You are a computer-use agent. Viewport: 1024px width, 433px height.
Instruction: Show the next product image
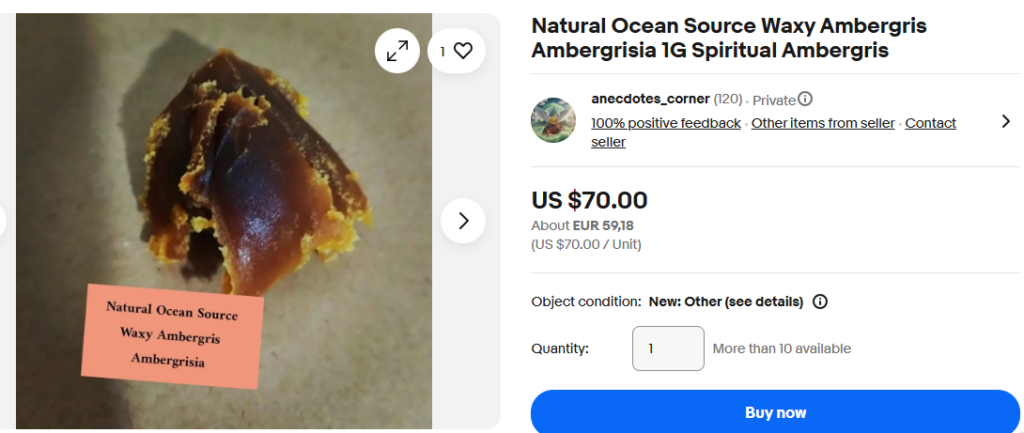click(x=463, y=221)
